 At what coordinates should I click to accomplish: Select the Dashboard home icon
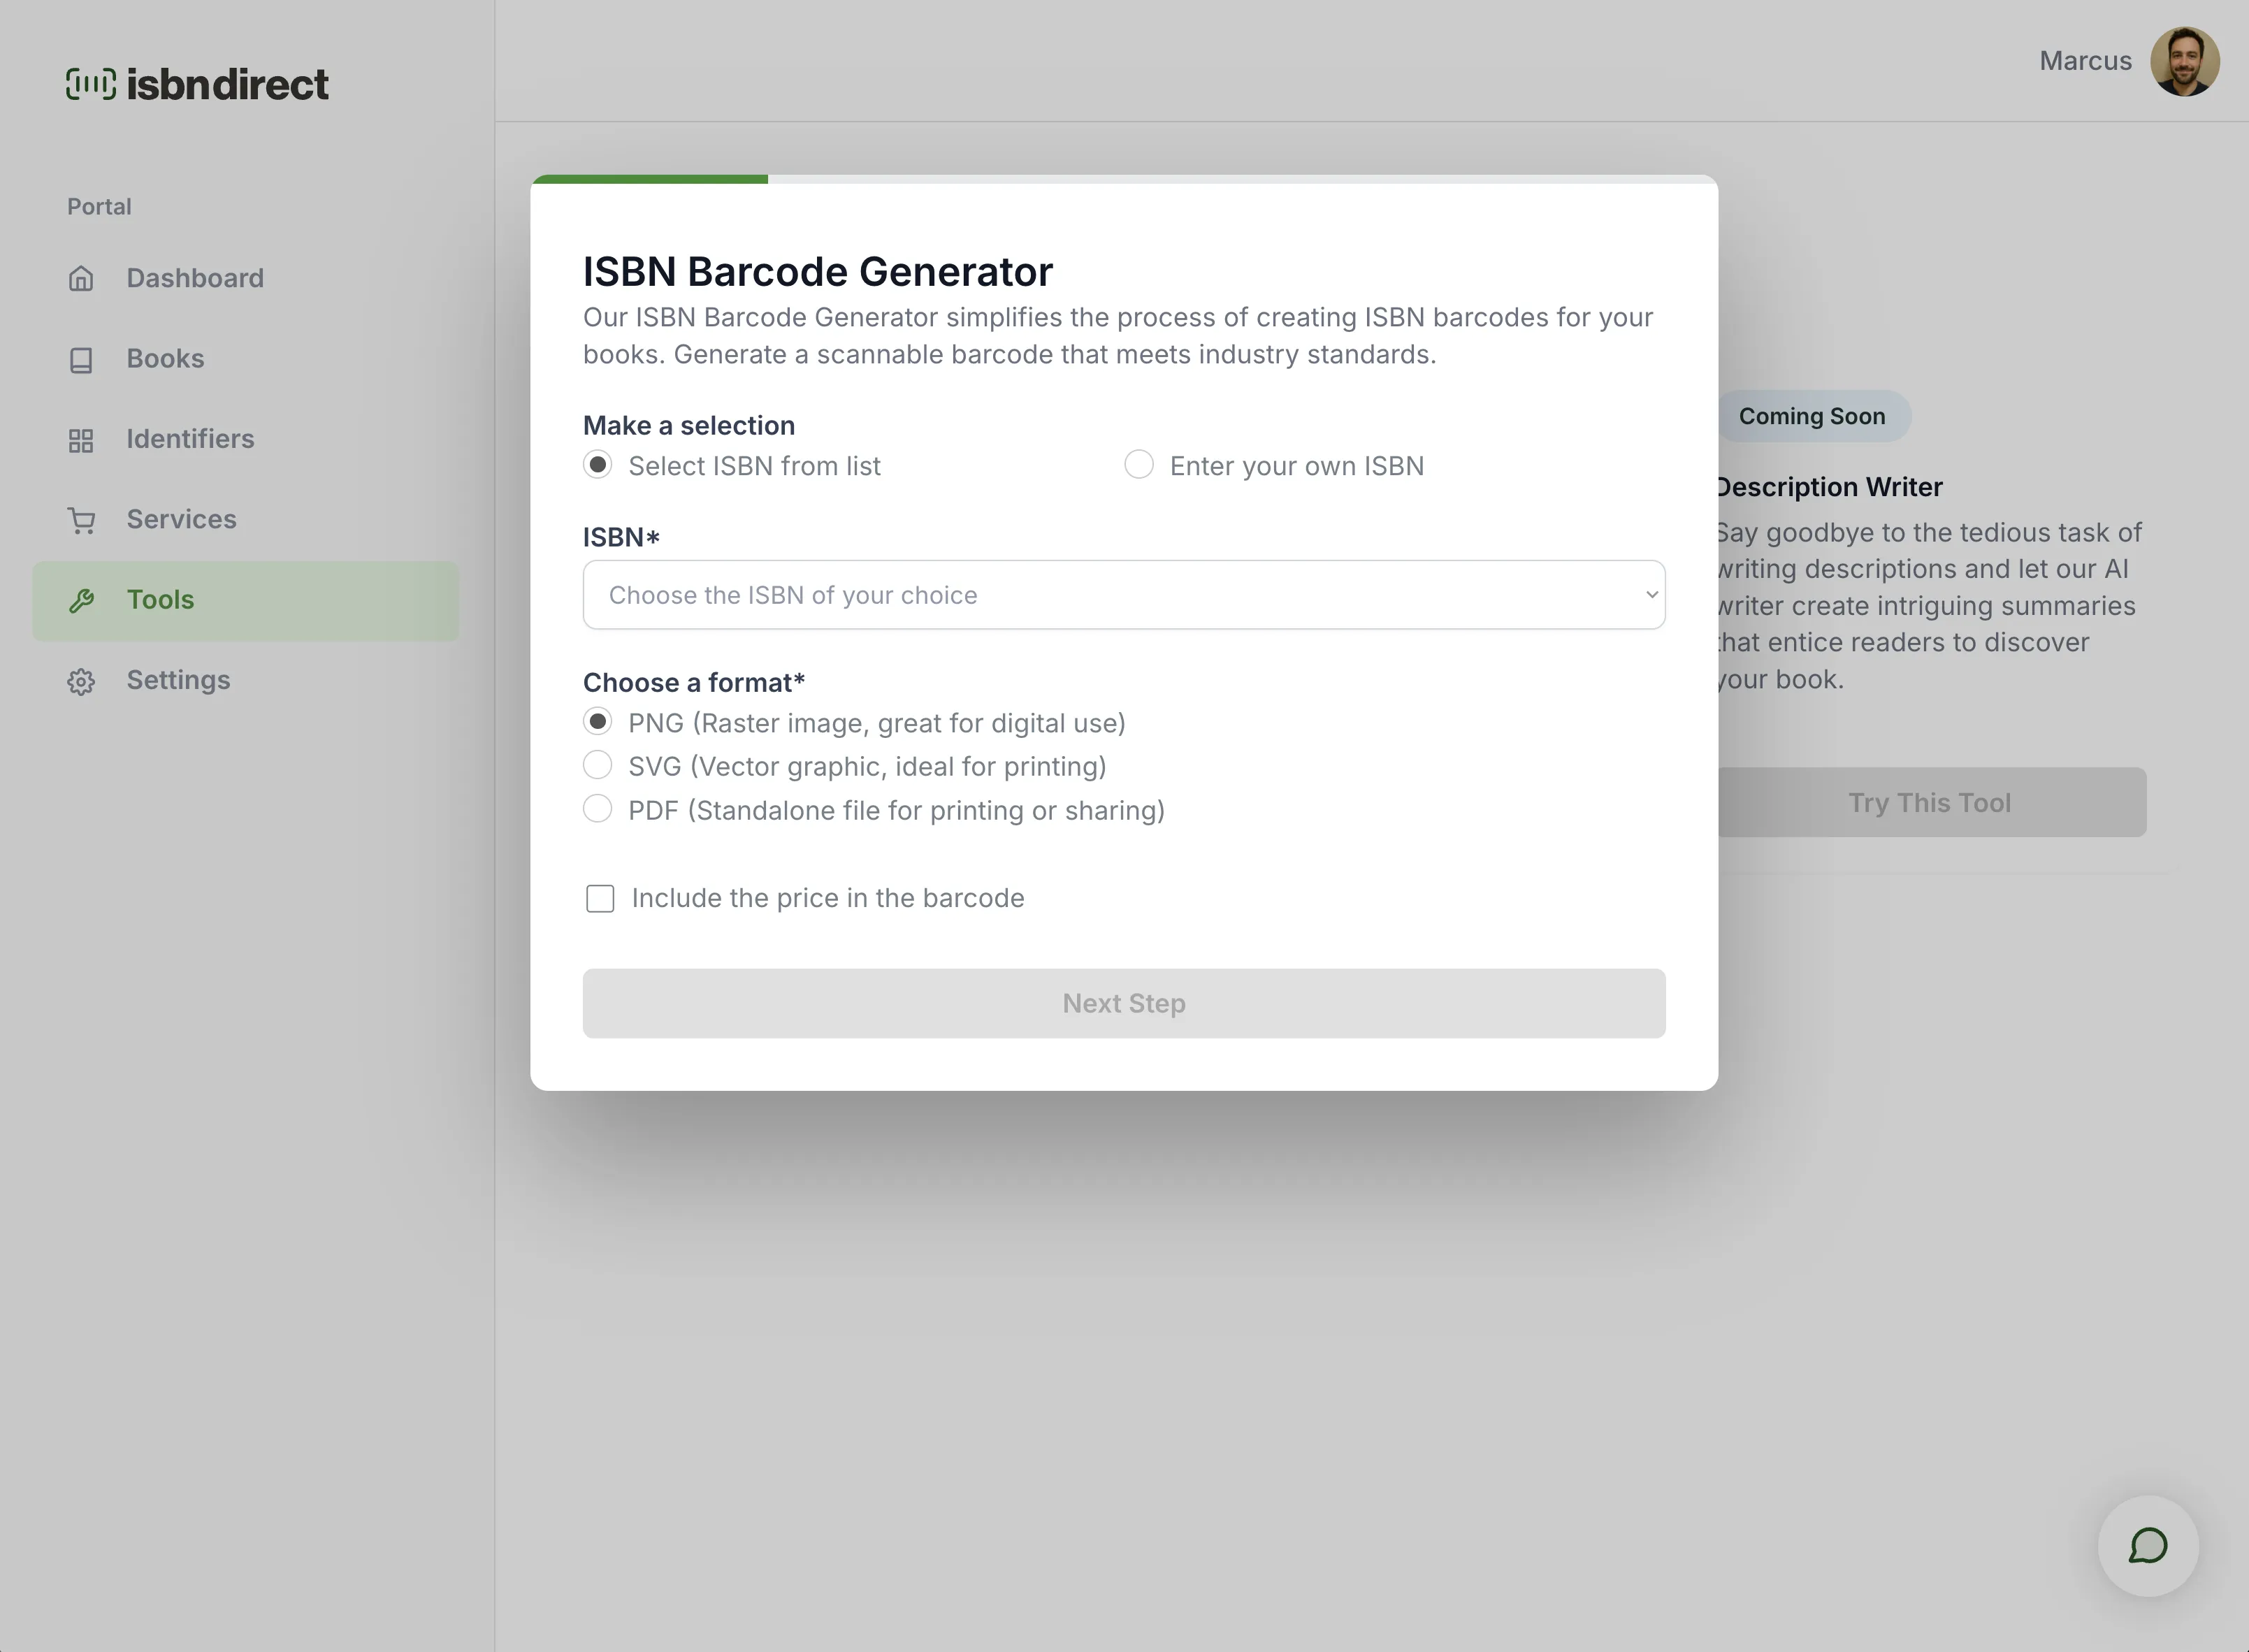(81, 278)
